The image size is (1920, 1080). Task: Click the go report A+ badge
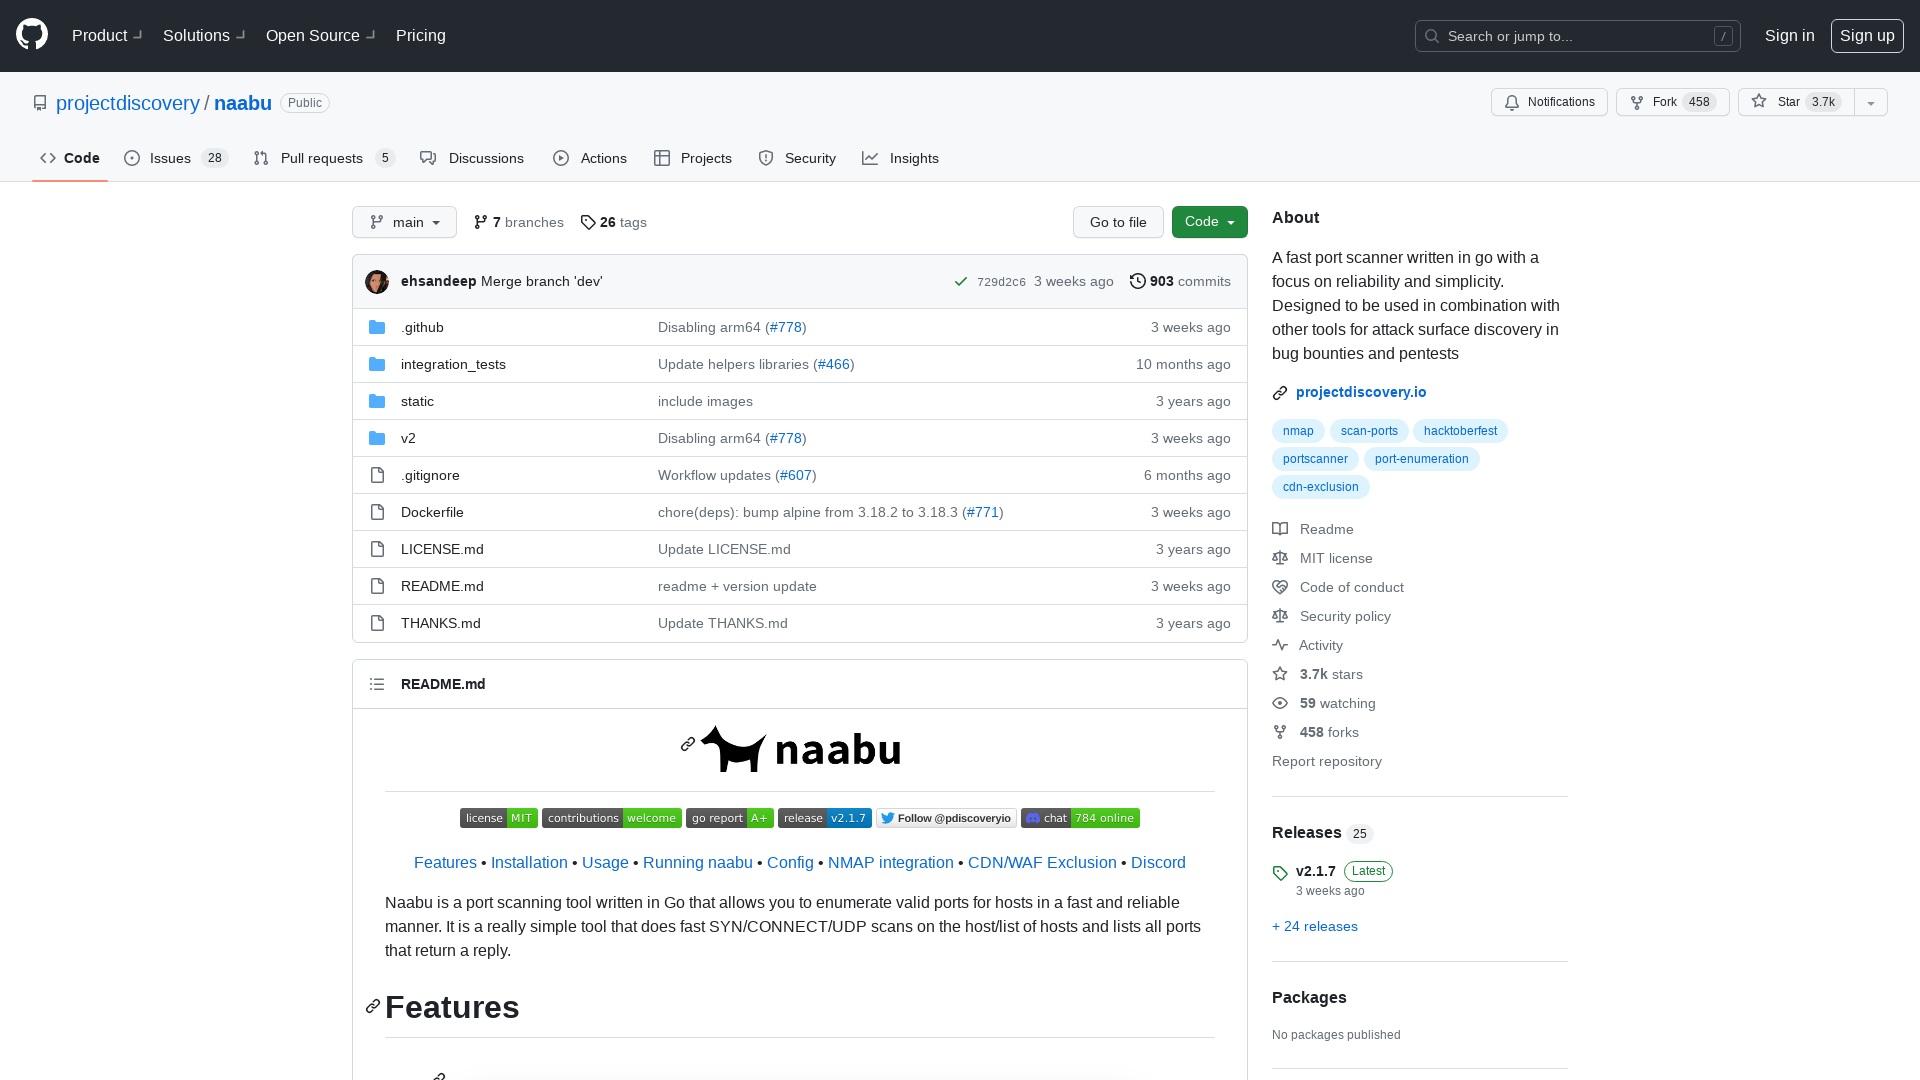click(729, 818)
